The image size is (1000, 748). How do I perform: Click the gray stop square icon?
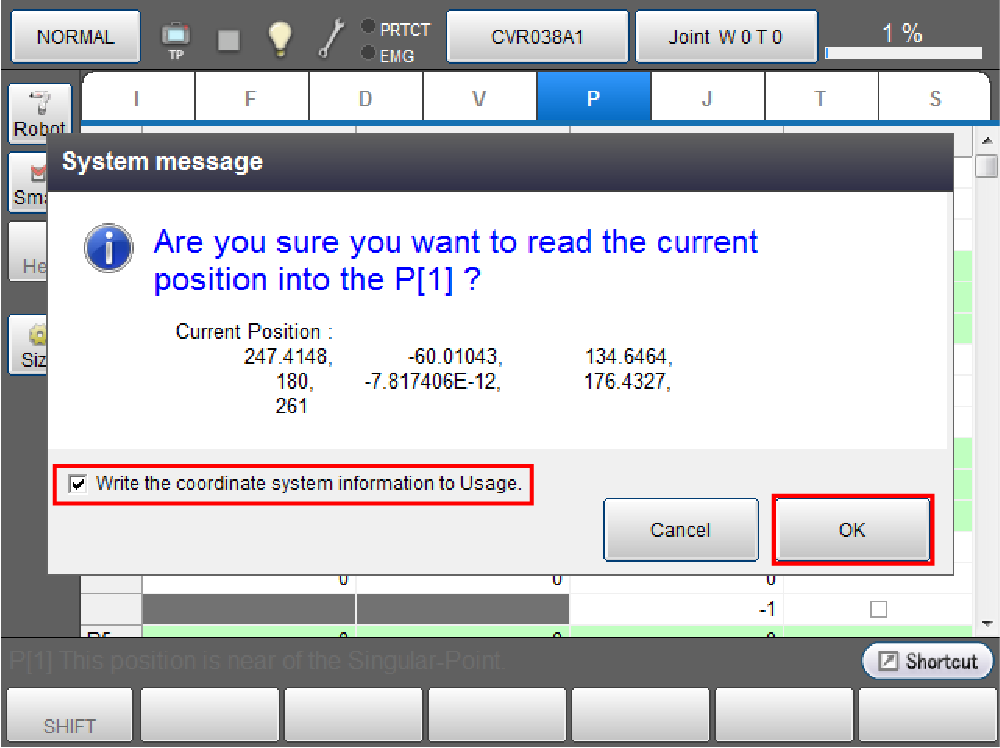click(x=229, y=39)
